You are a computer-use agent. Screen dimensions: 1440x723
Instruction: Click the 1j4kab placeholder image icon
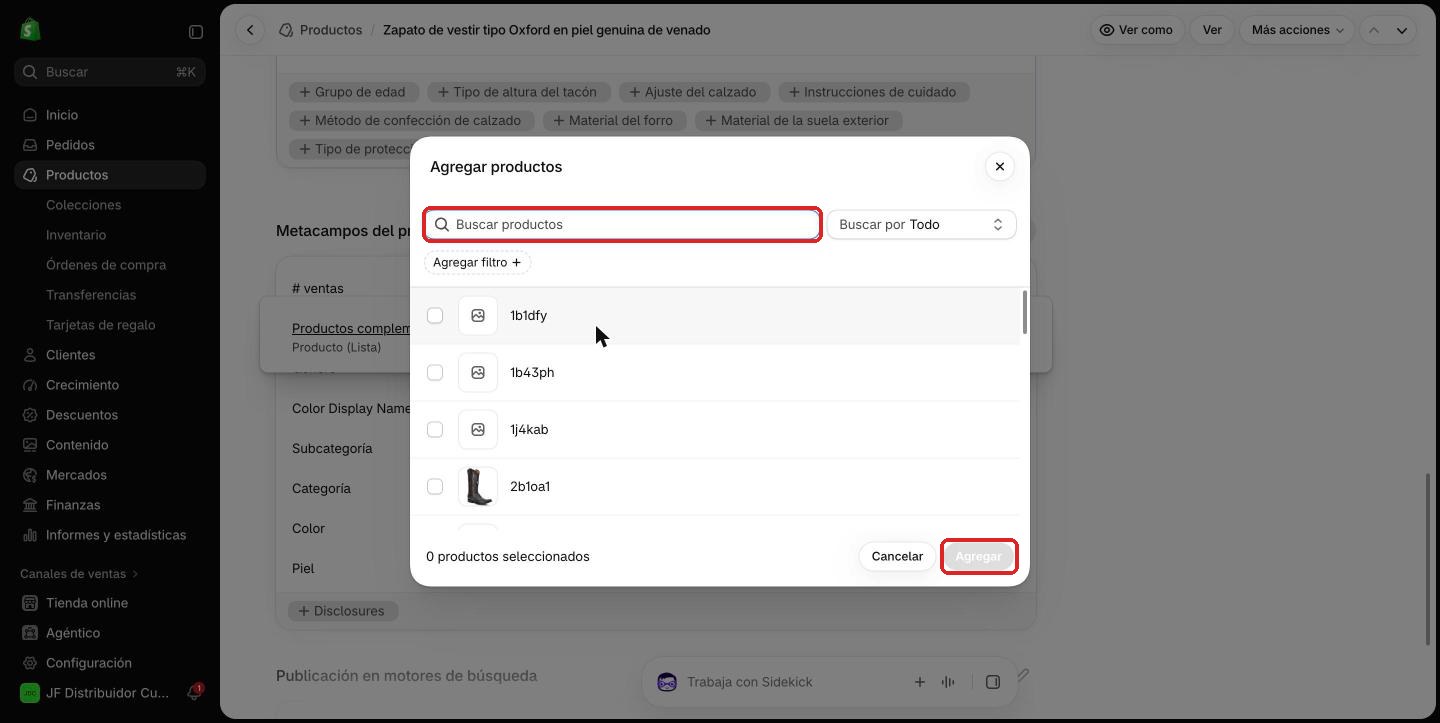click(478, 430)
